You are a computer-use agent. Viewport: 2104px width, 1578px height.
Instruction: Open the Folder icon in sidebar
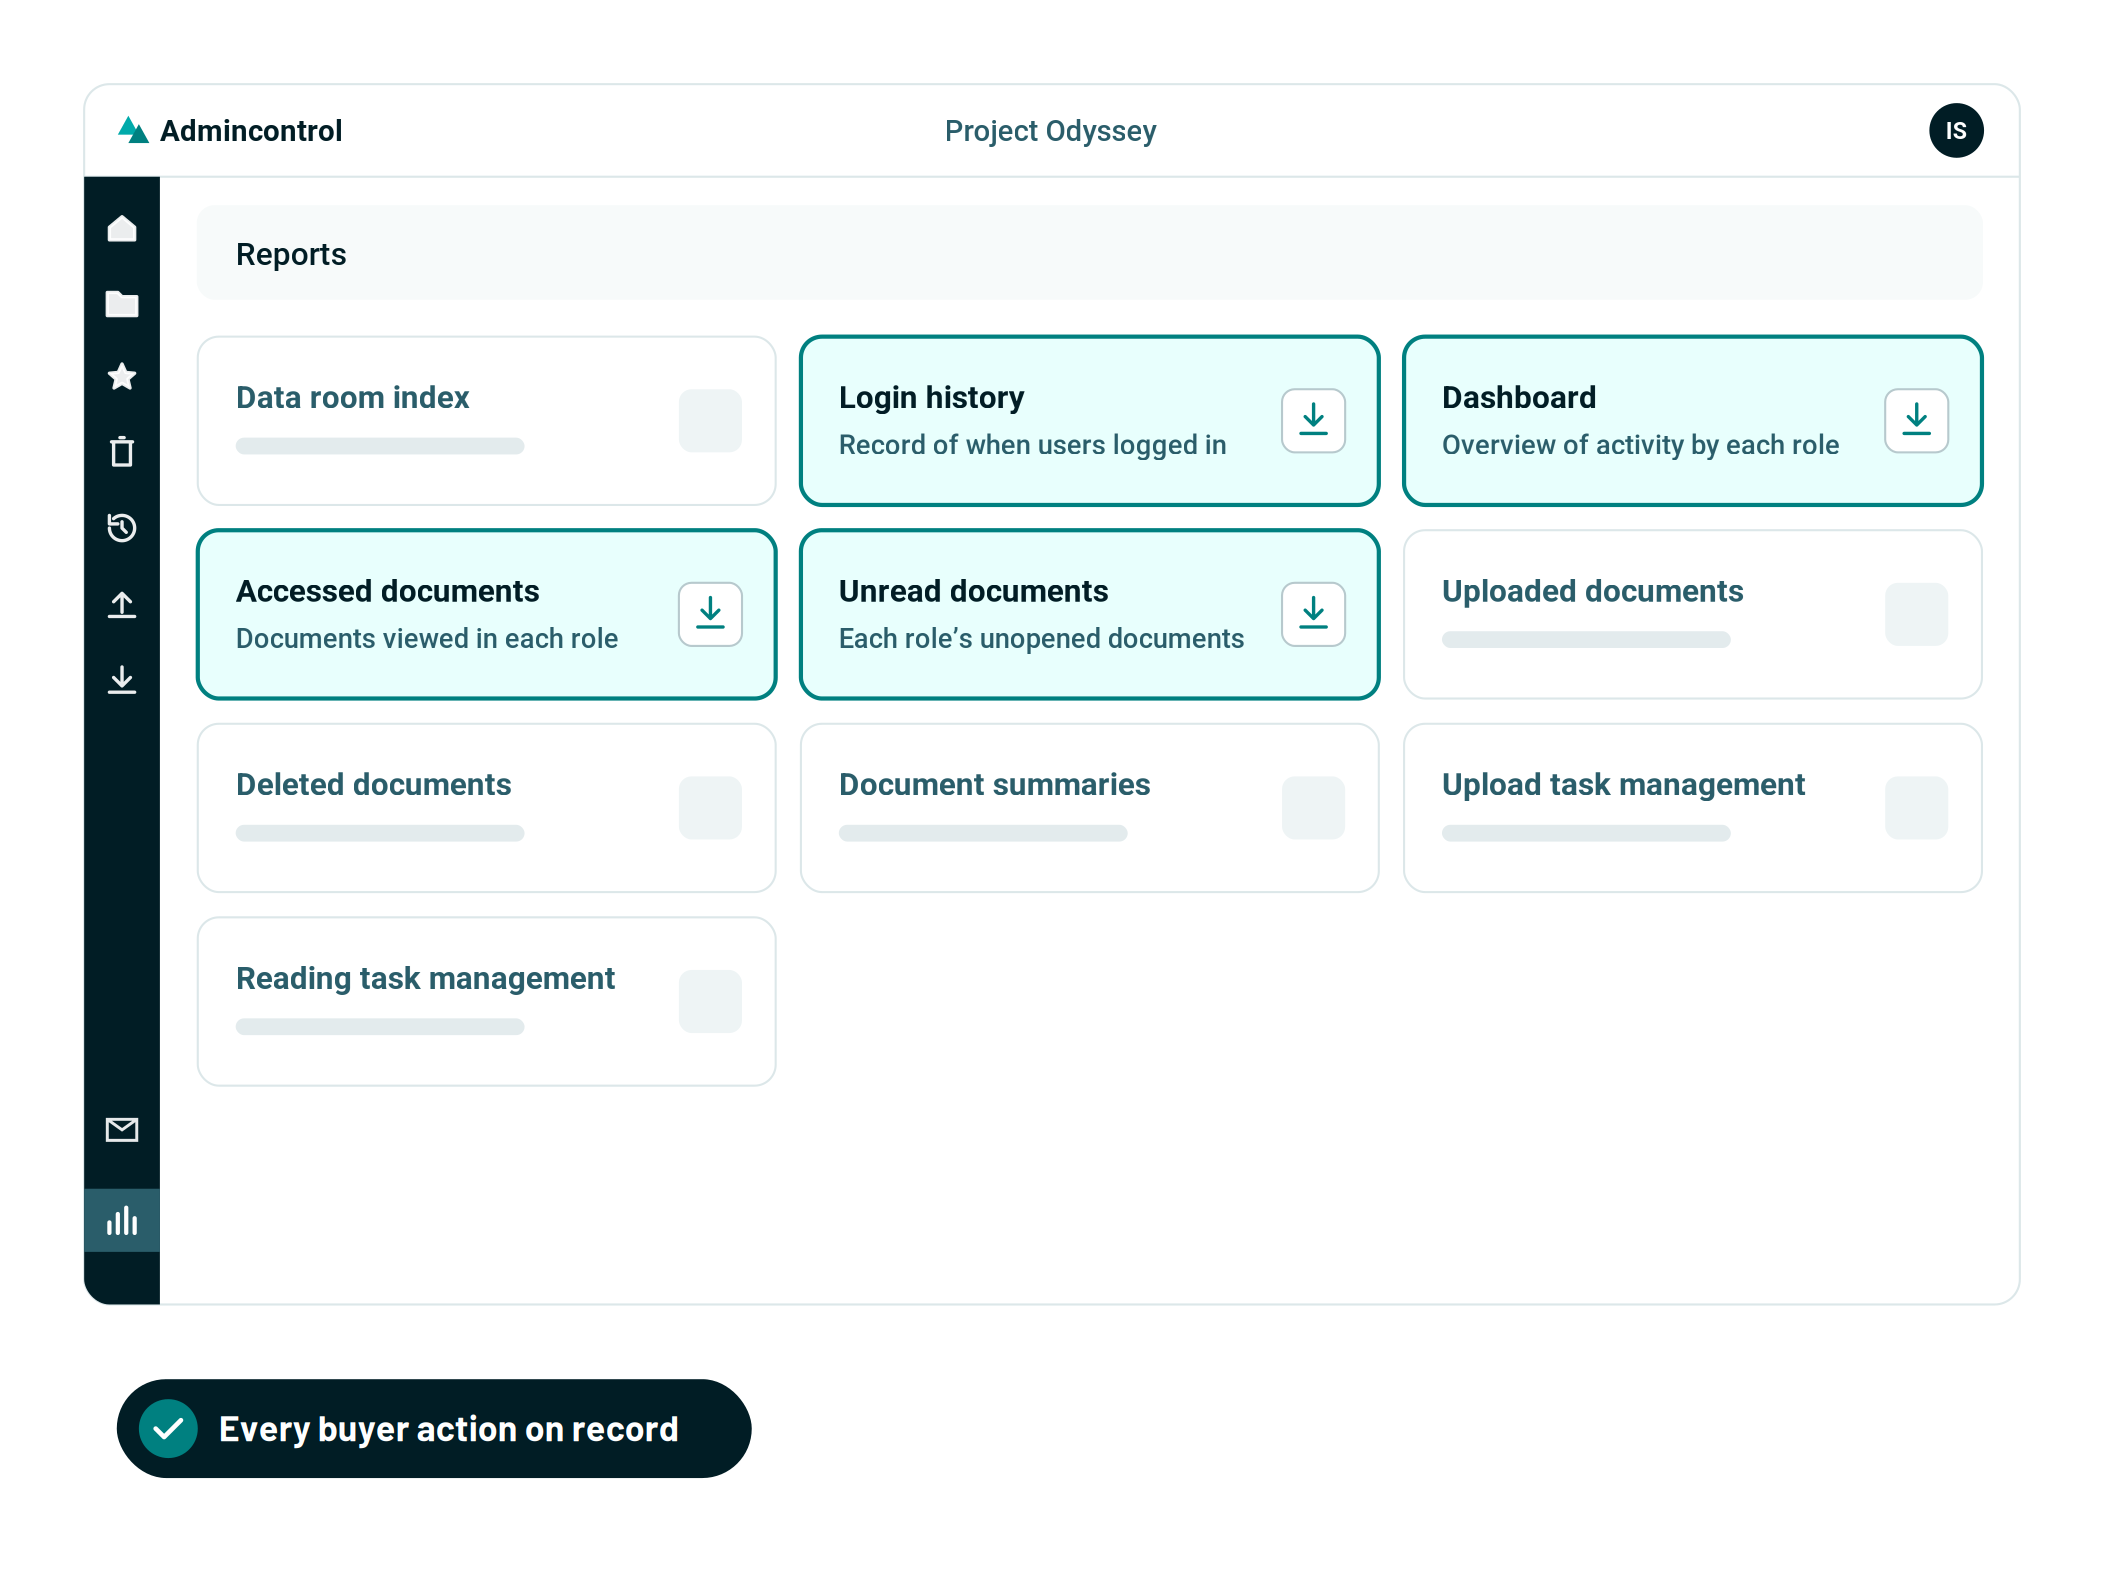coord(122,304)
